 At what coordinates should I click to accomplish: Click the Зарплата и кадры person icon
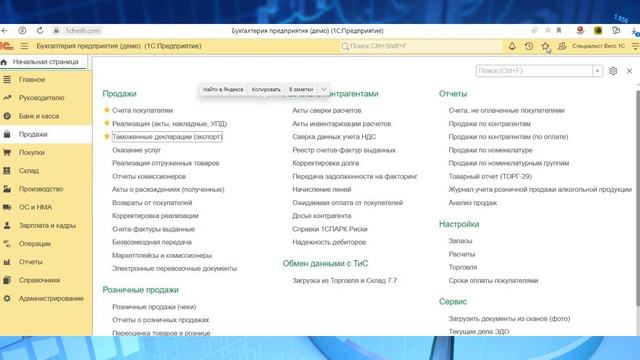tap(7, 225)
